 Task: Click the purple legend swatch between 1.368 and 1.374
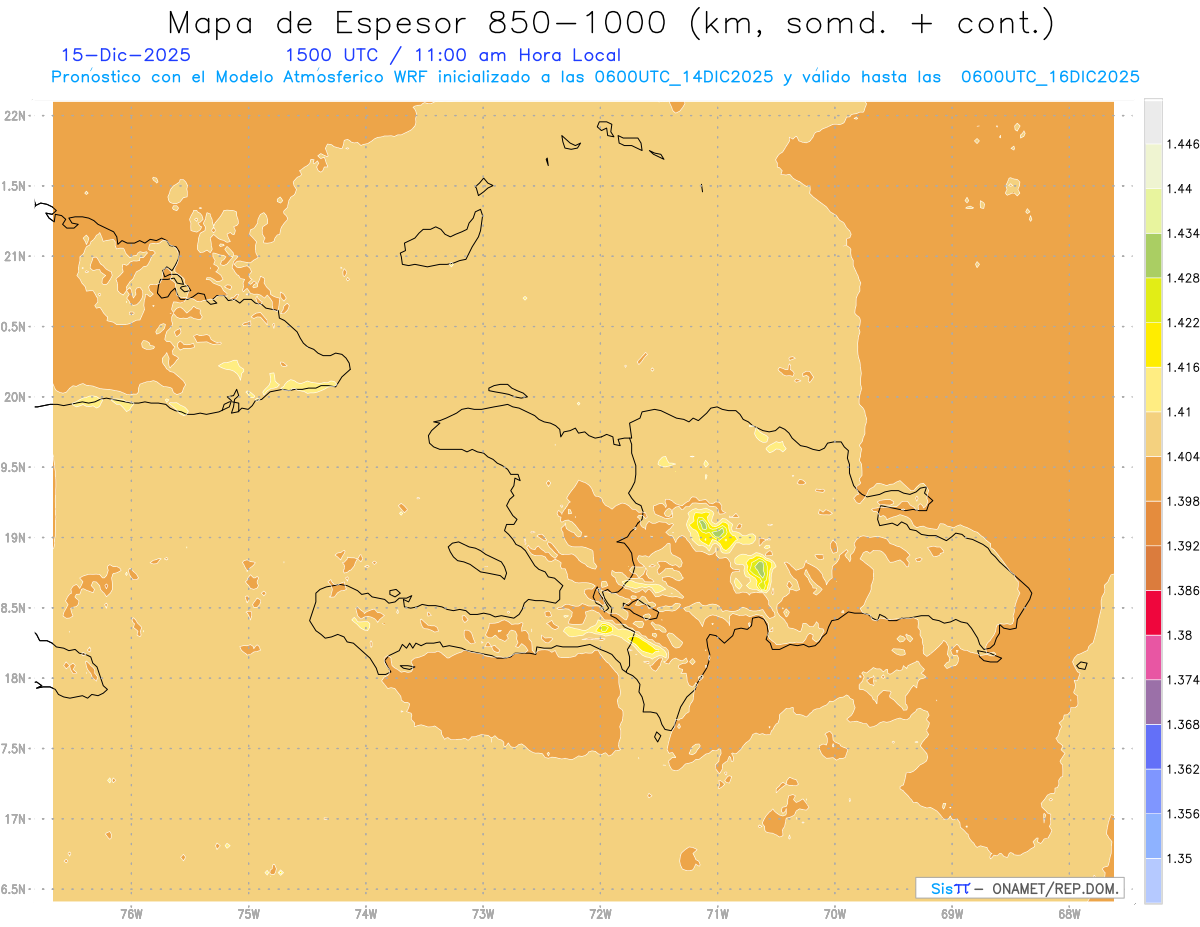pos(1153,702)
